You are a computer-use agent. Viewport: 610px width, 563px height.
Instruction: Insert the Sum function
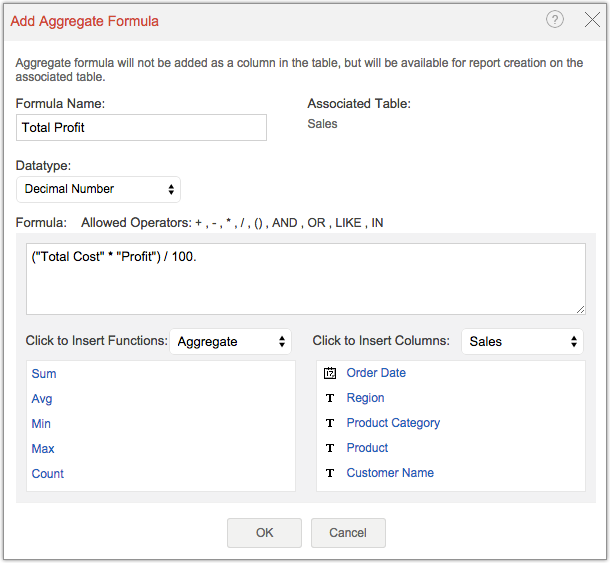pos(44,374)
